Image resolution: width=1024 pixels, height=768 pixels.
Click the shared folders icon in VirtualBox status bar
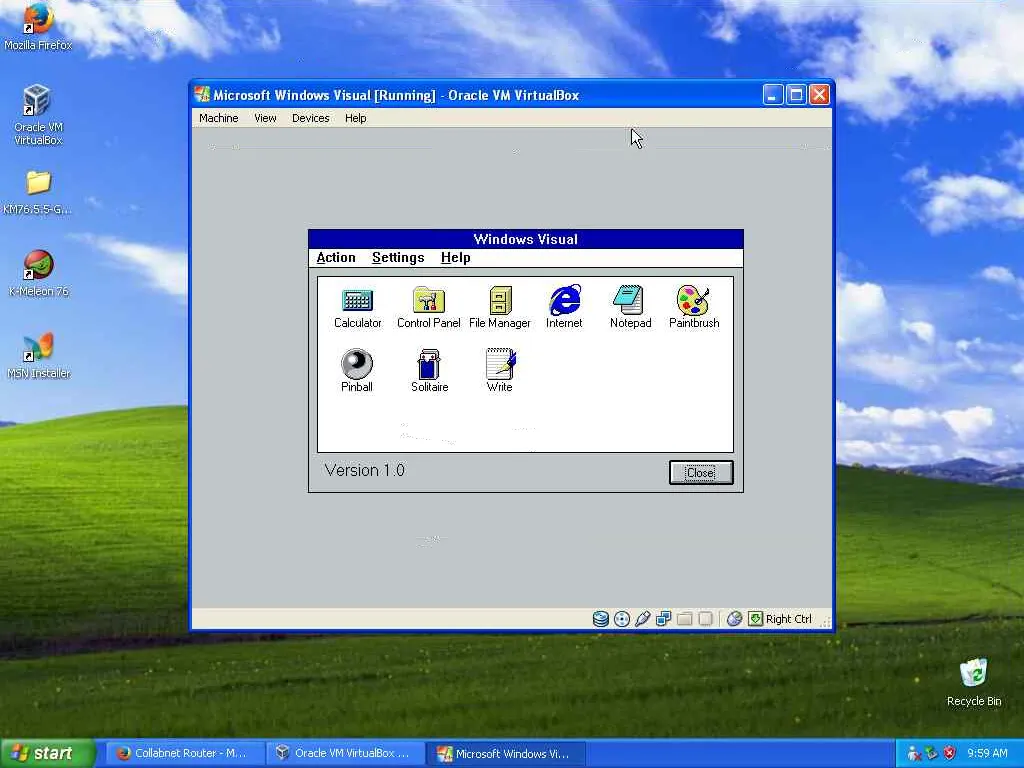point(684,618)
